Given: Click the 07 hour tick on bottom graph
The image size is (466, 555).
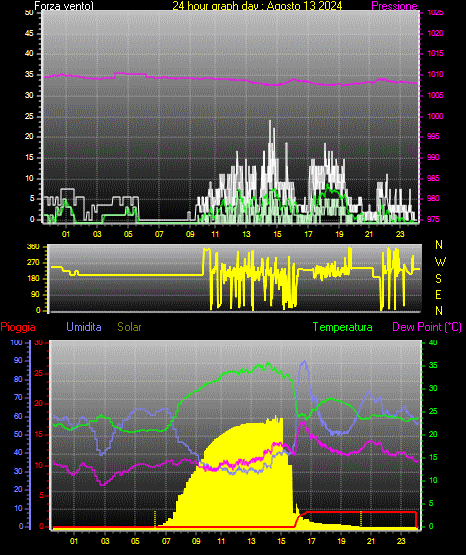Looking at the screenshot, I should pos(166,541).
